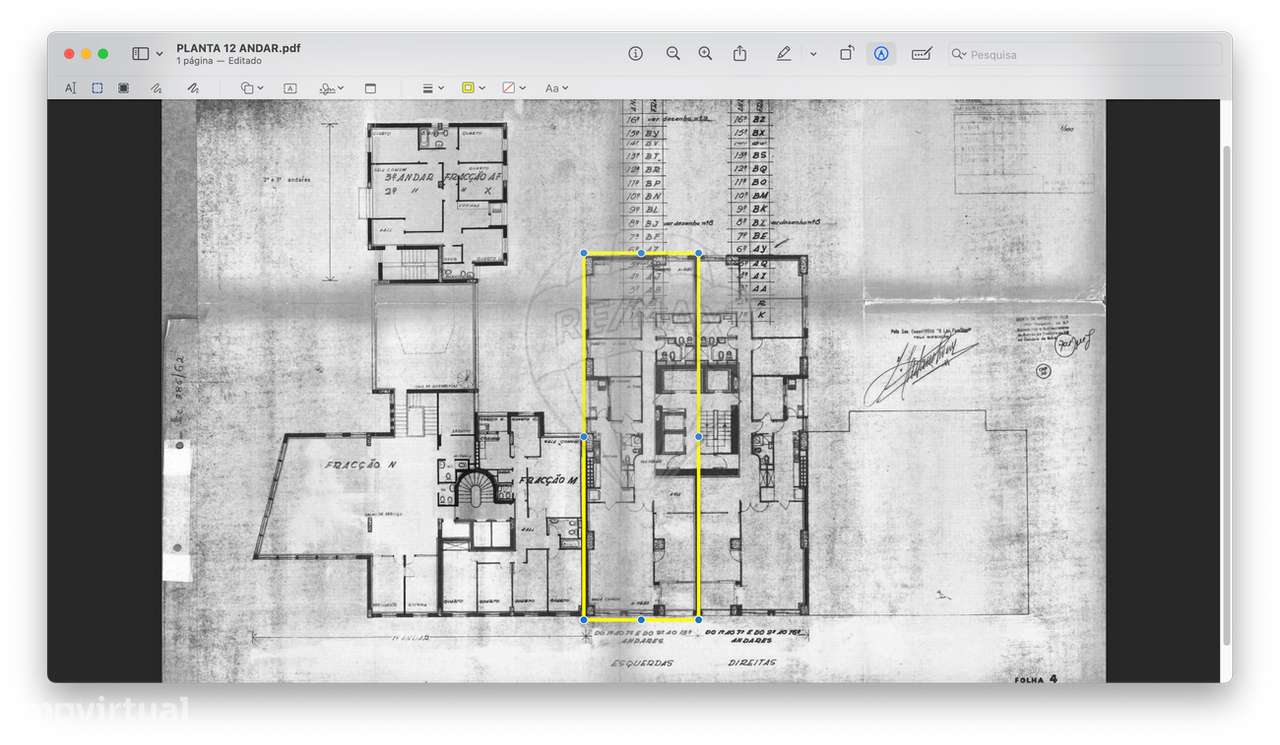Click the PLANTA 12 ANDAR.pdf window title
Screen dimensions: 1280x745
[238, 48]
